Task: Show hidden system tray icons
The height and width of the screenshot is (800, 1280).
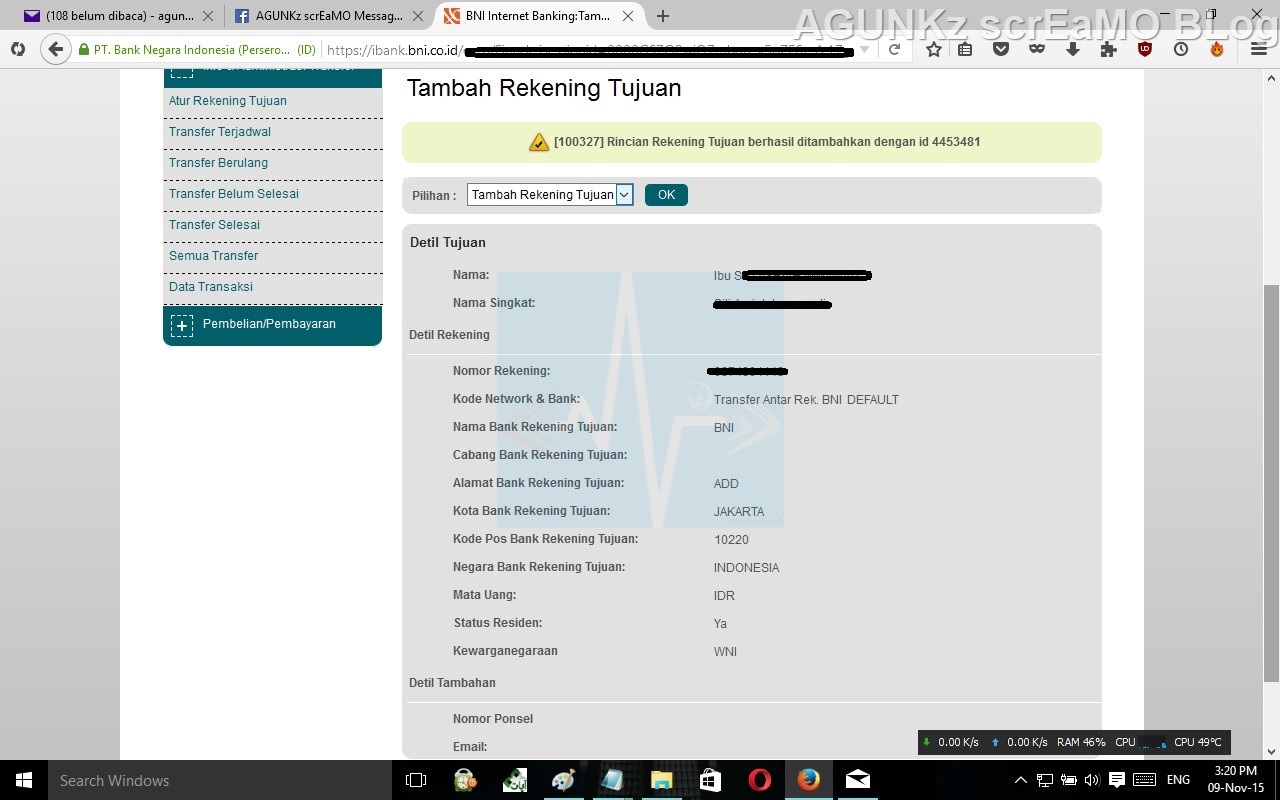Action: 1021,780
